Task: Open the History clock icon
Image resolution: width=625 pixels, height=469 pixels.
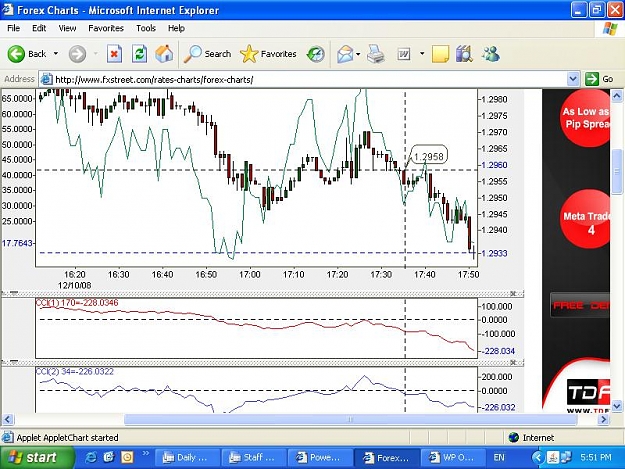Action: (316, 54)
